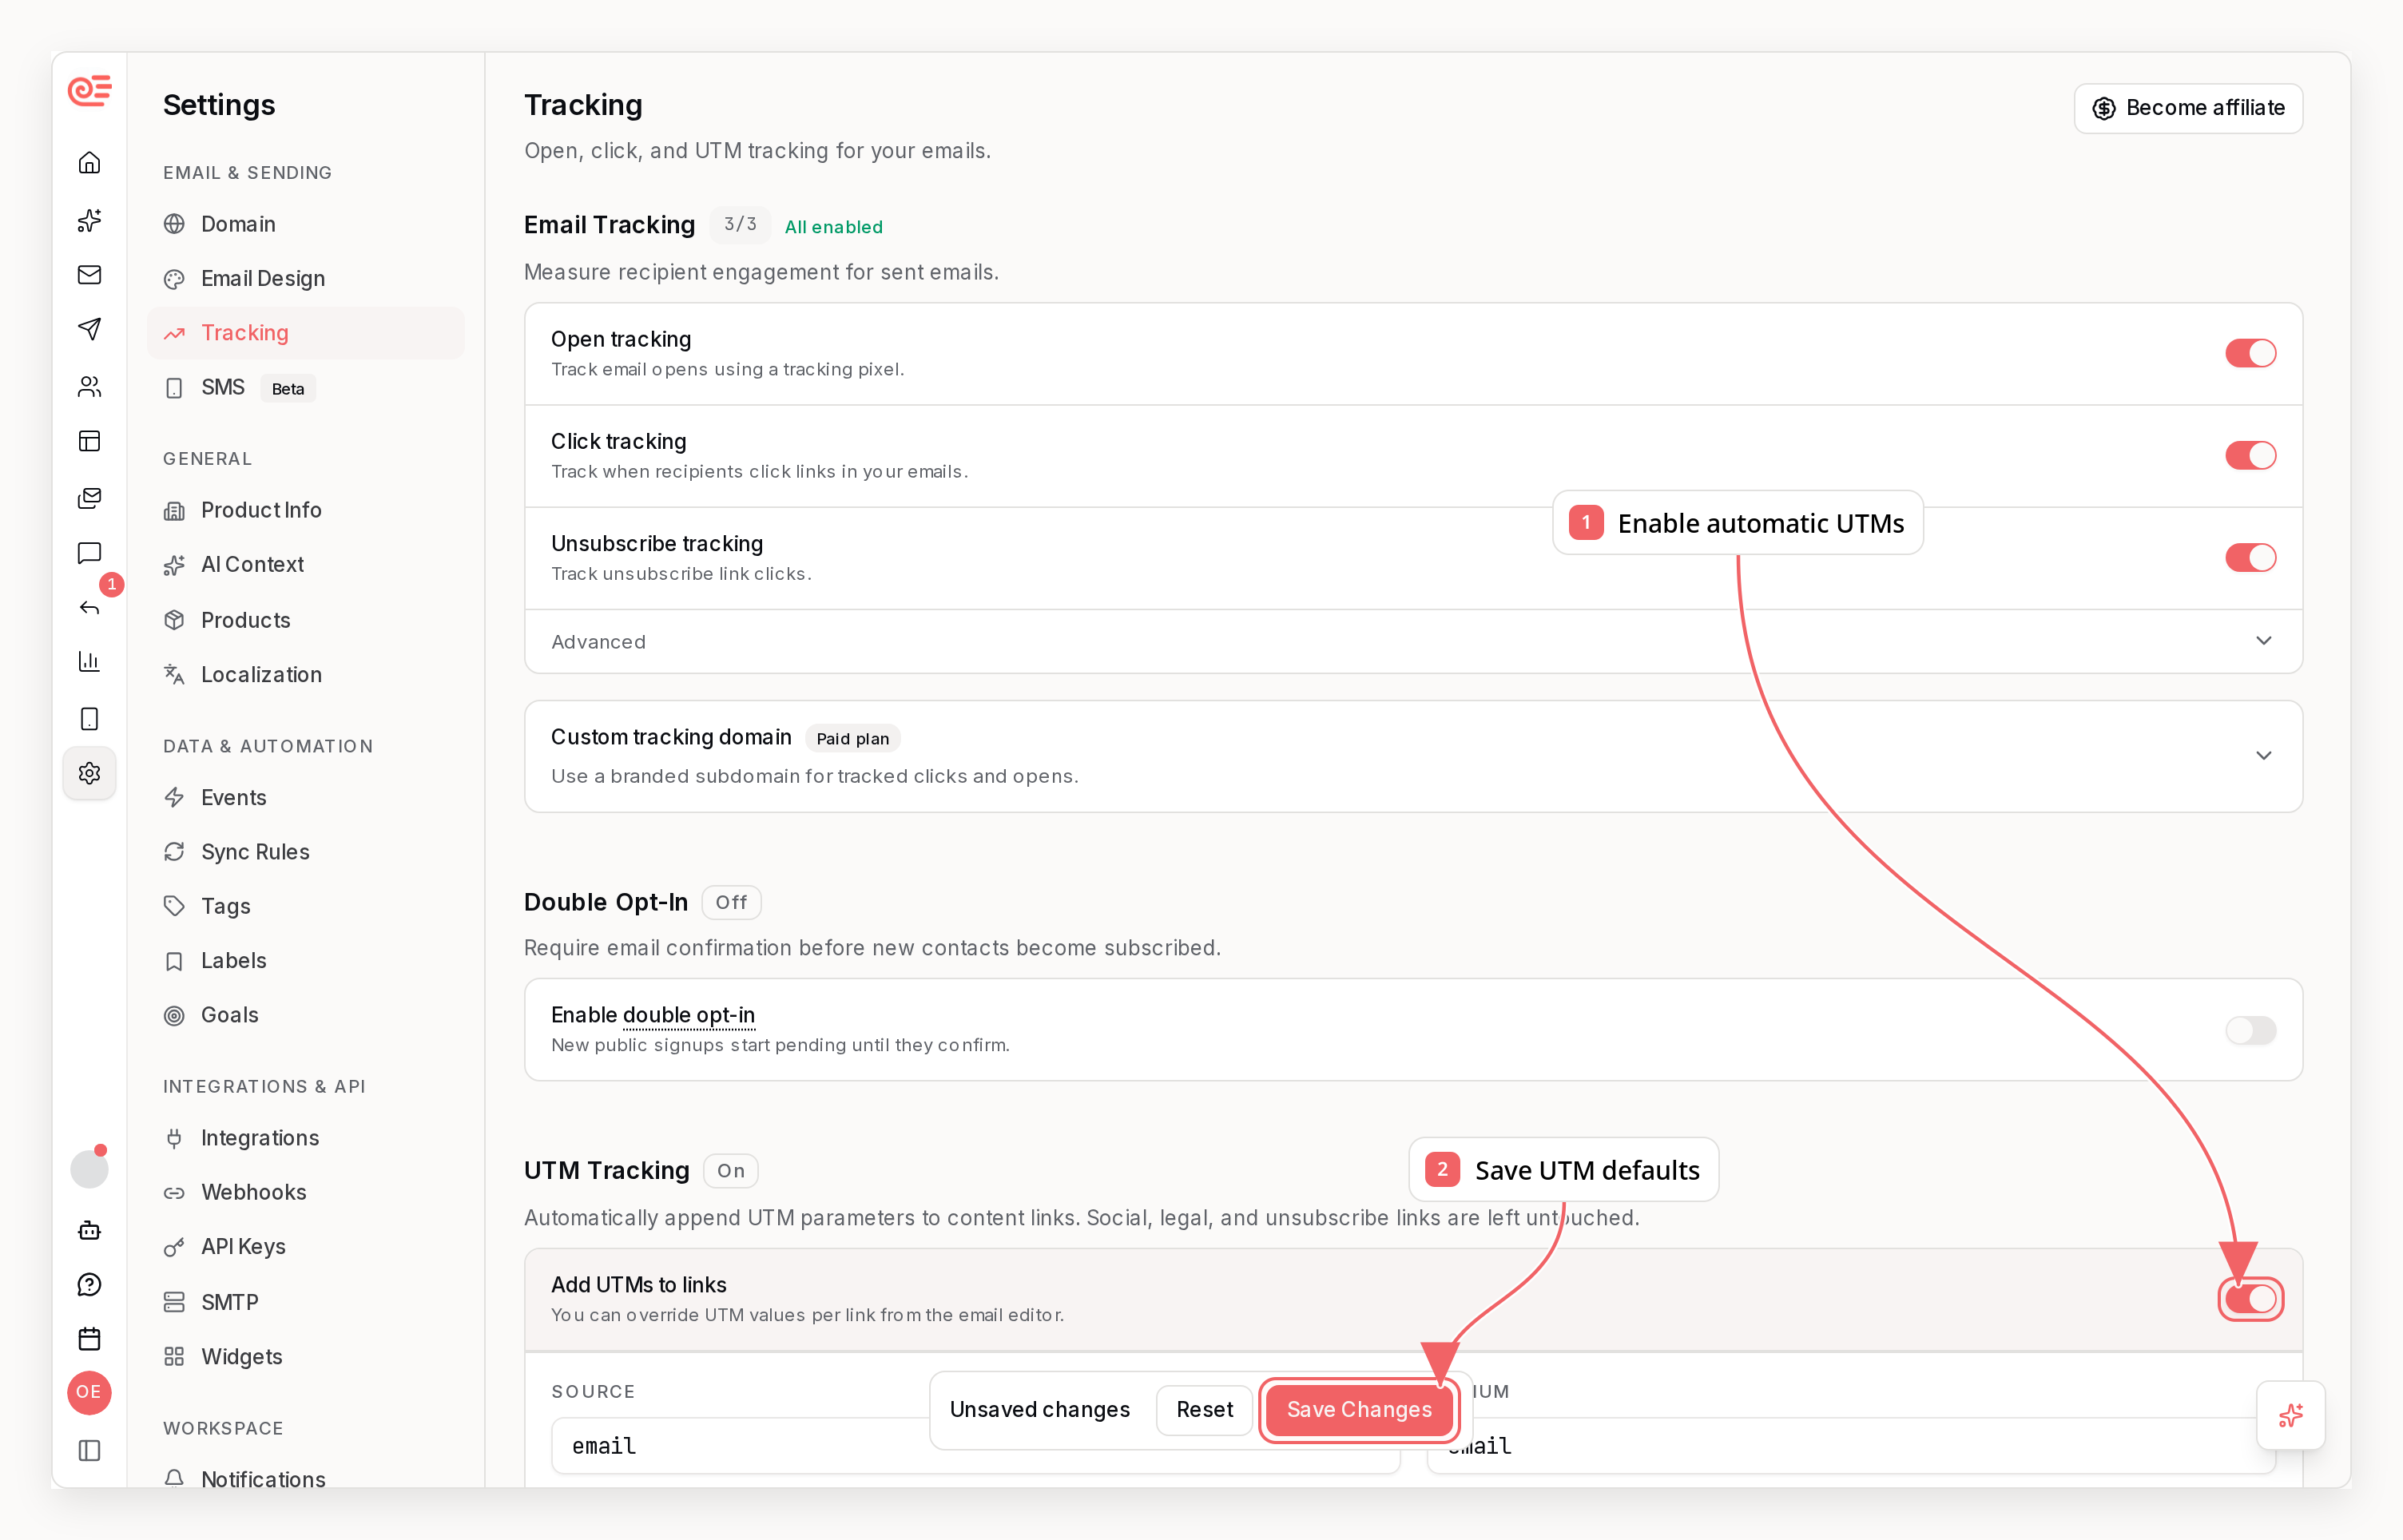Click the palette icon beside Email Design
The height and width of the screenshot is (1540, 2403).
174,279
